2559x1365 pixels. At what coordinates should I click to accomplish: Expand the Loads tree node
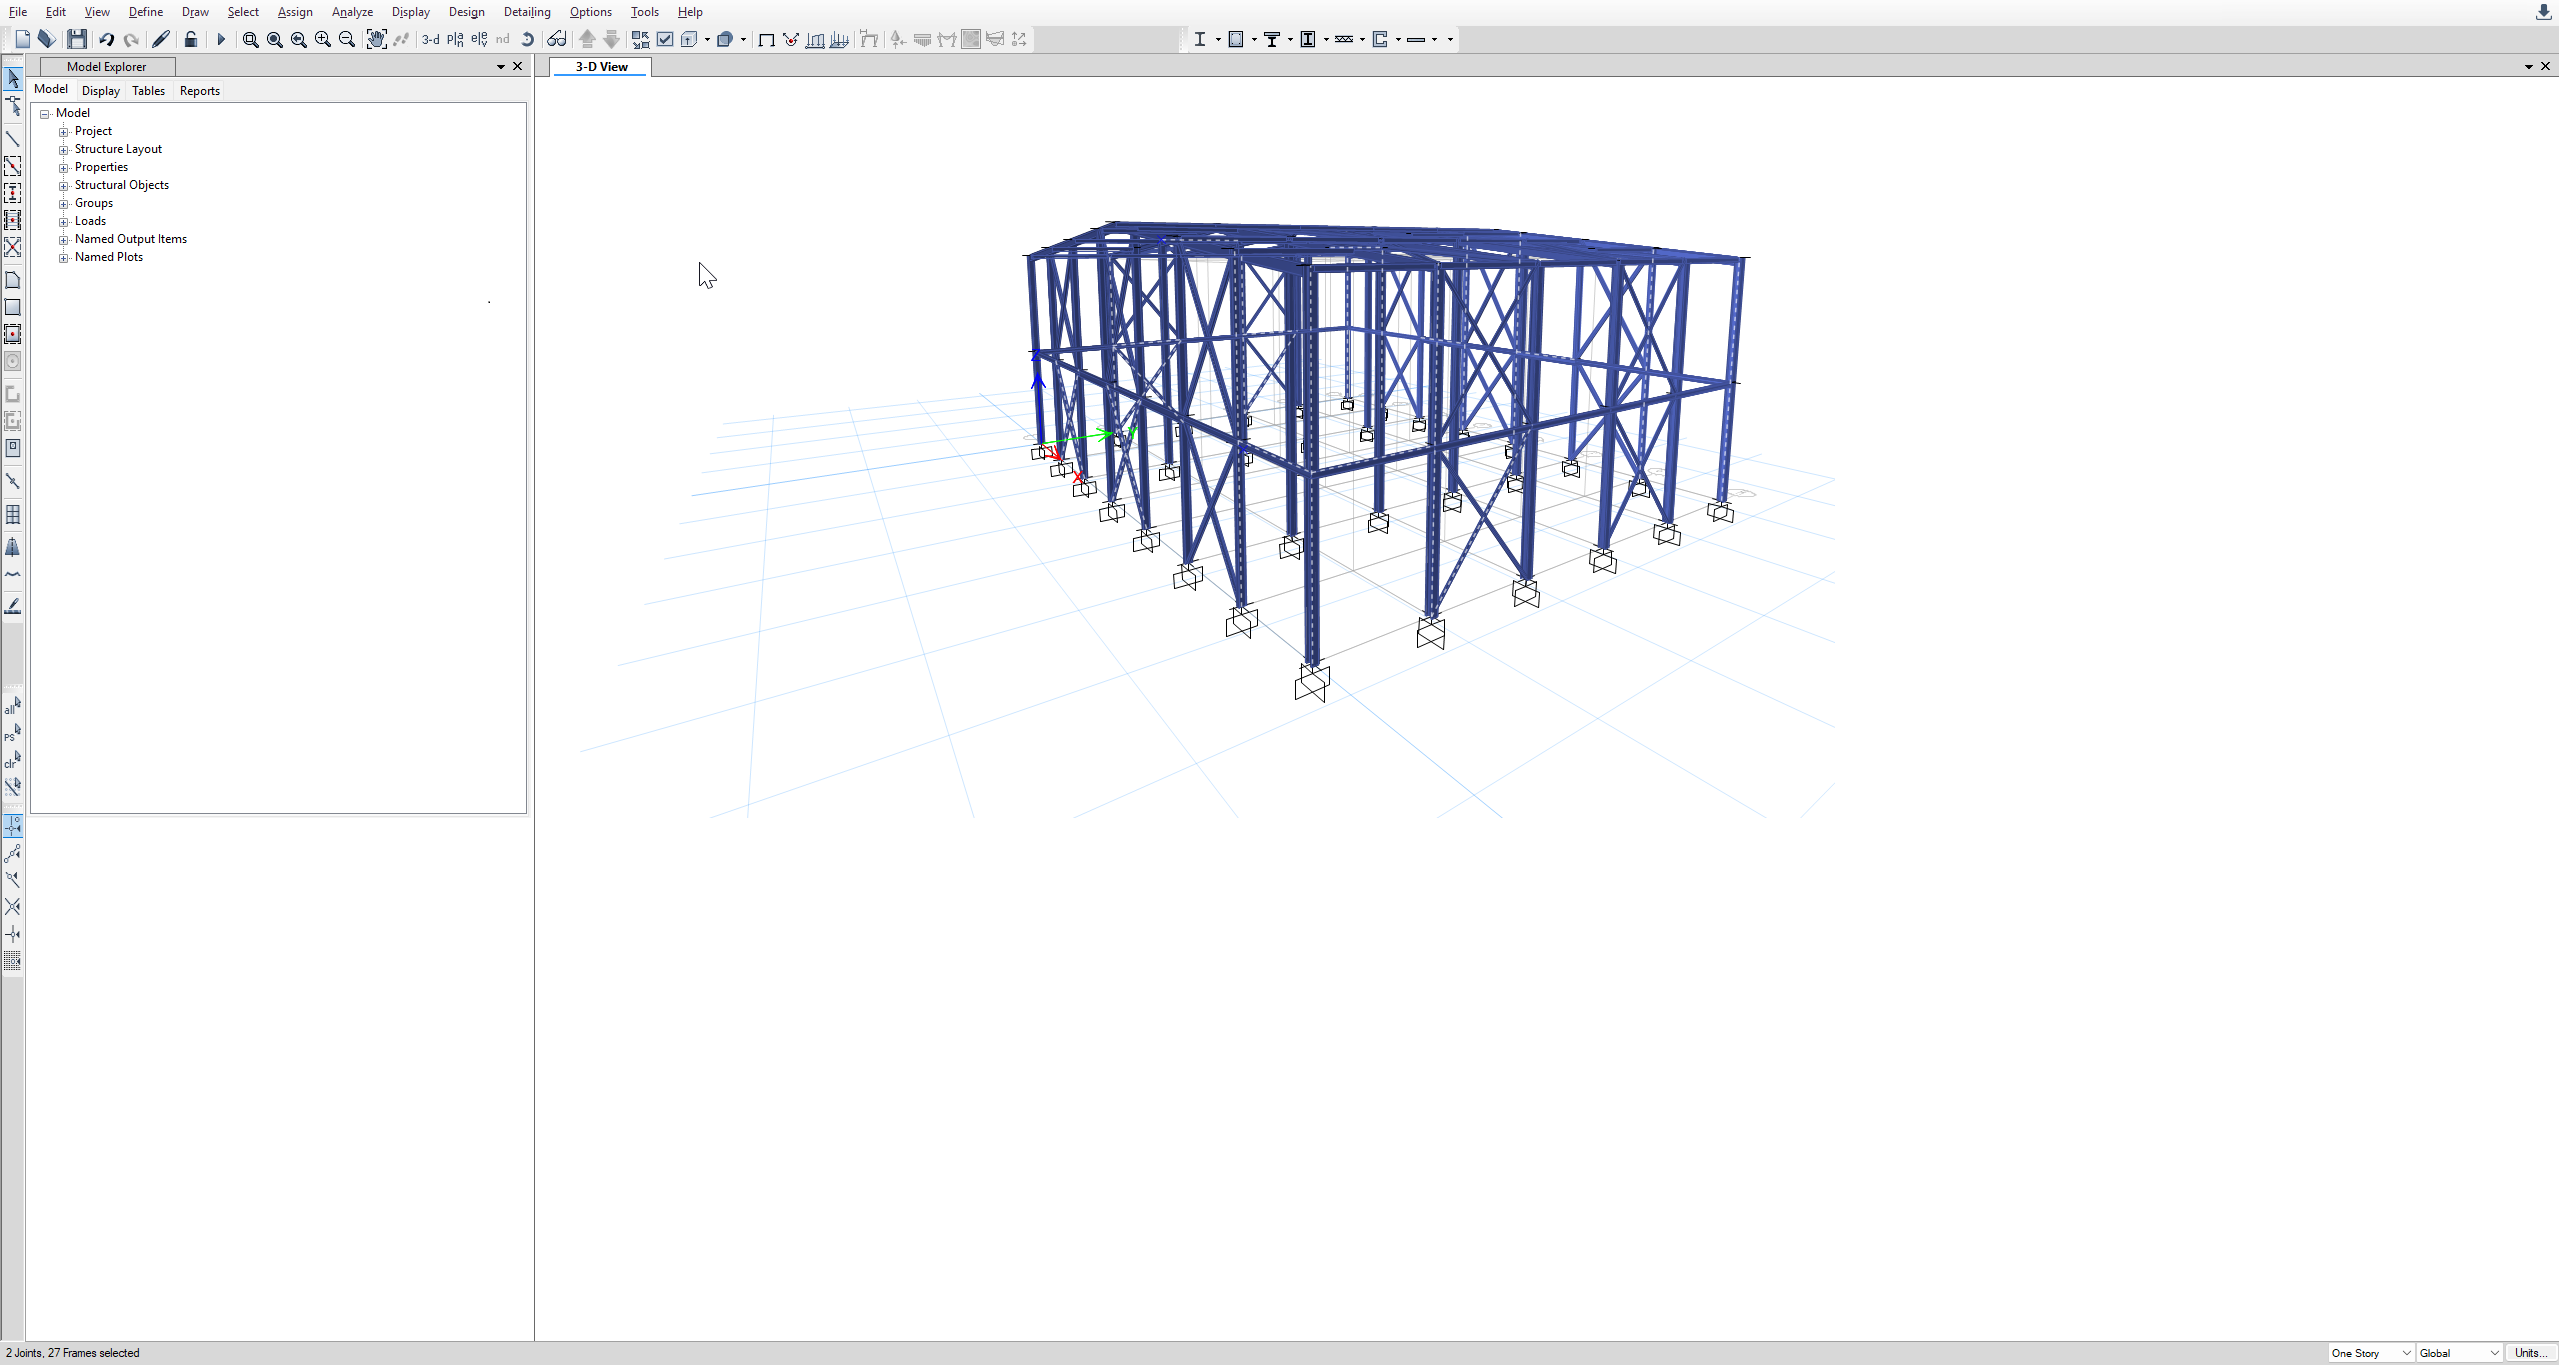click(64, 221)
